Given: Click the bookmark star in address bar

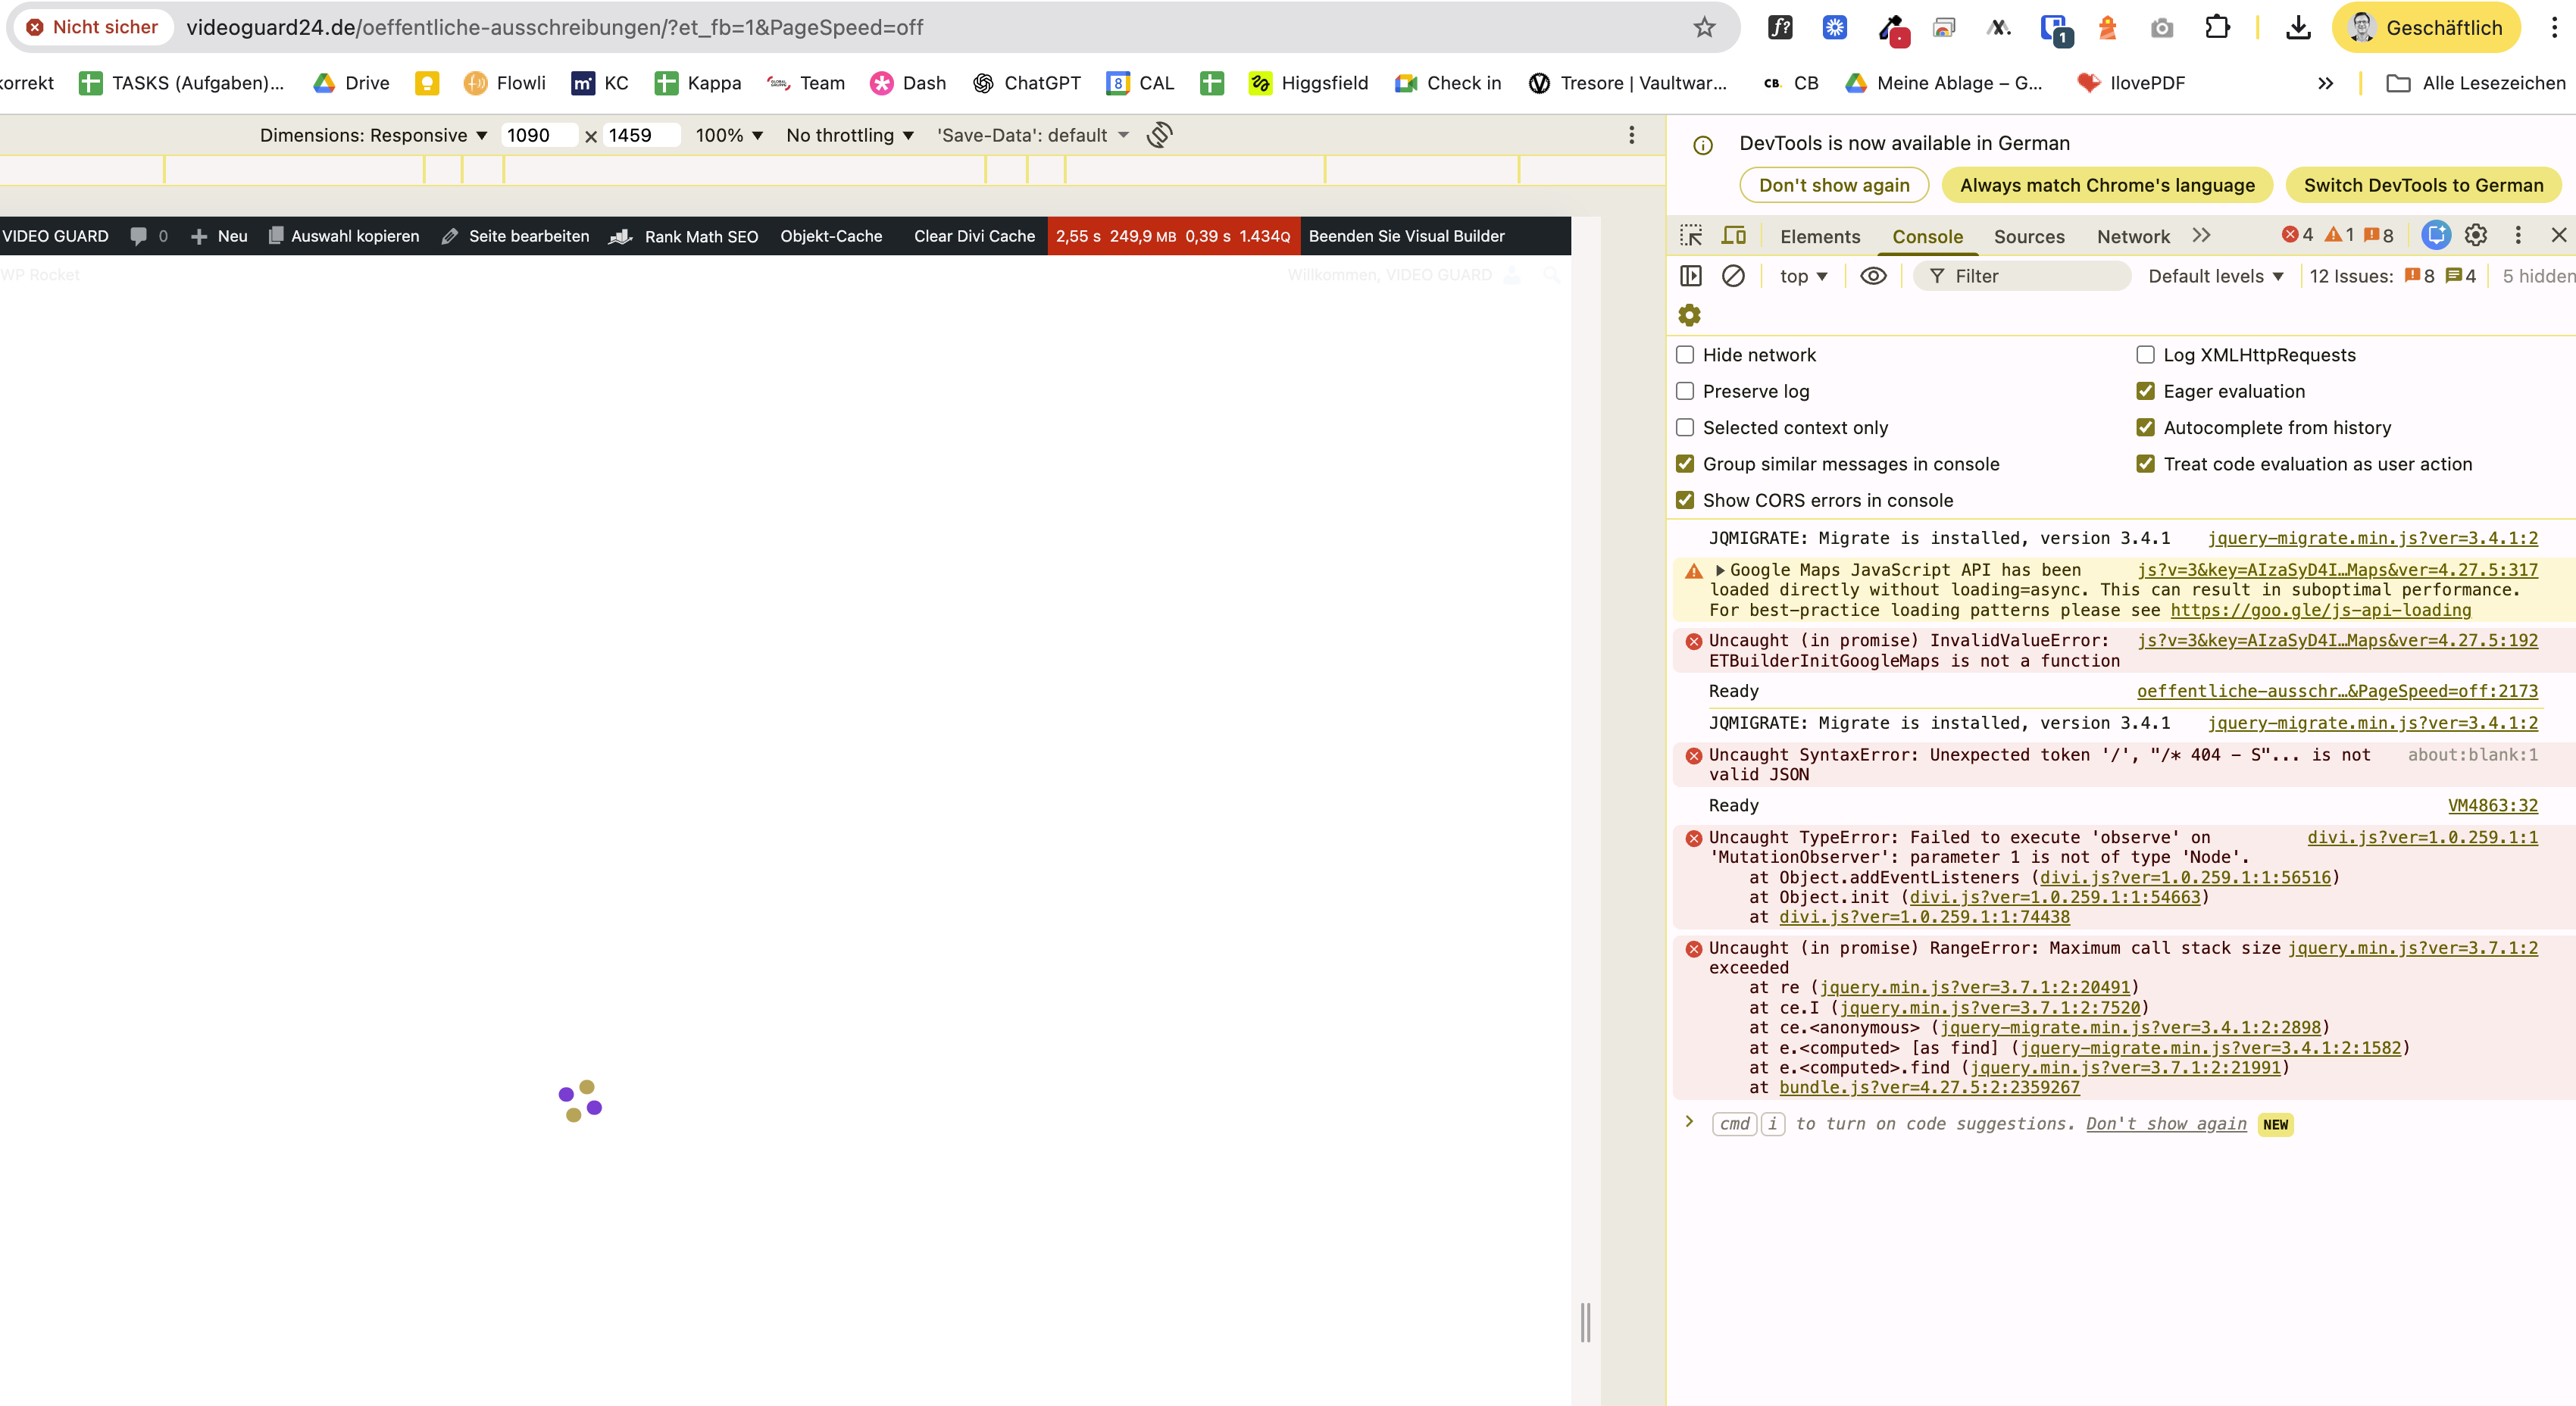Looking at the screenshot, I should pyautogui.click(x=1704, y=27).
